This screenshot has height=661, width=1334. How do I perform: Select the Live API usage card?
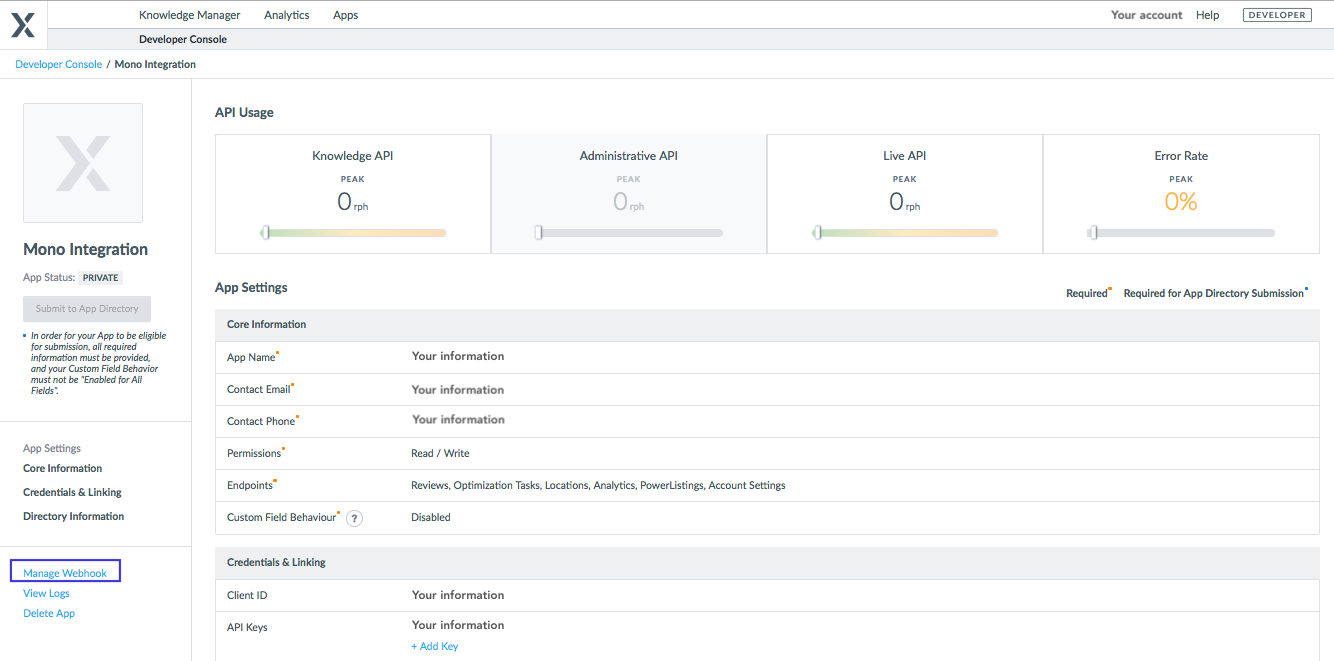coord(905,194)
